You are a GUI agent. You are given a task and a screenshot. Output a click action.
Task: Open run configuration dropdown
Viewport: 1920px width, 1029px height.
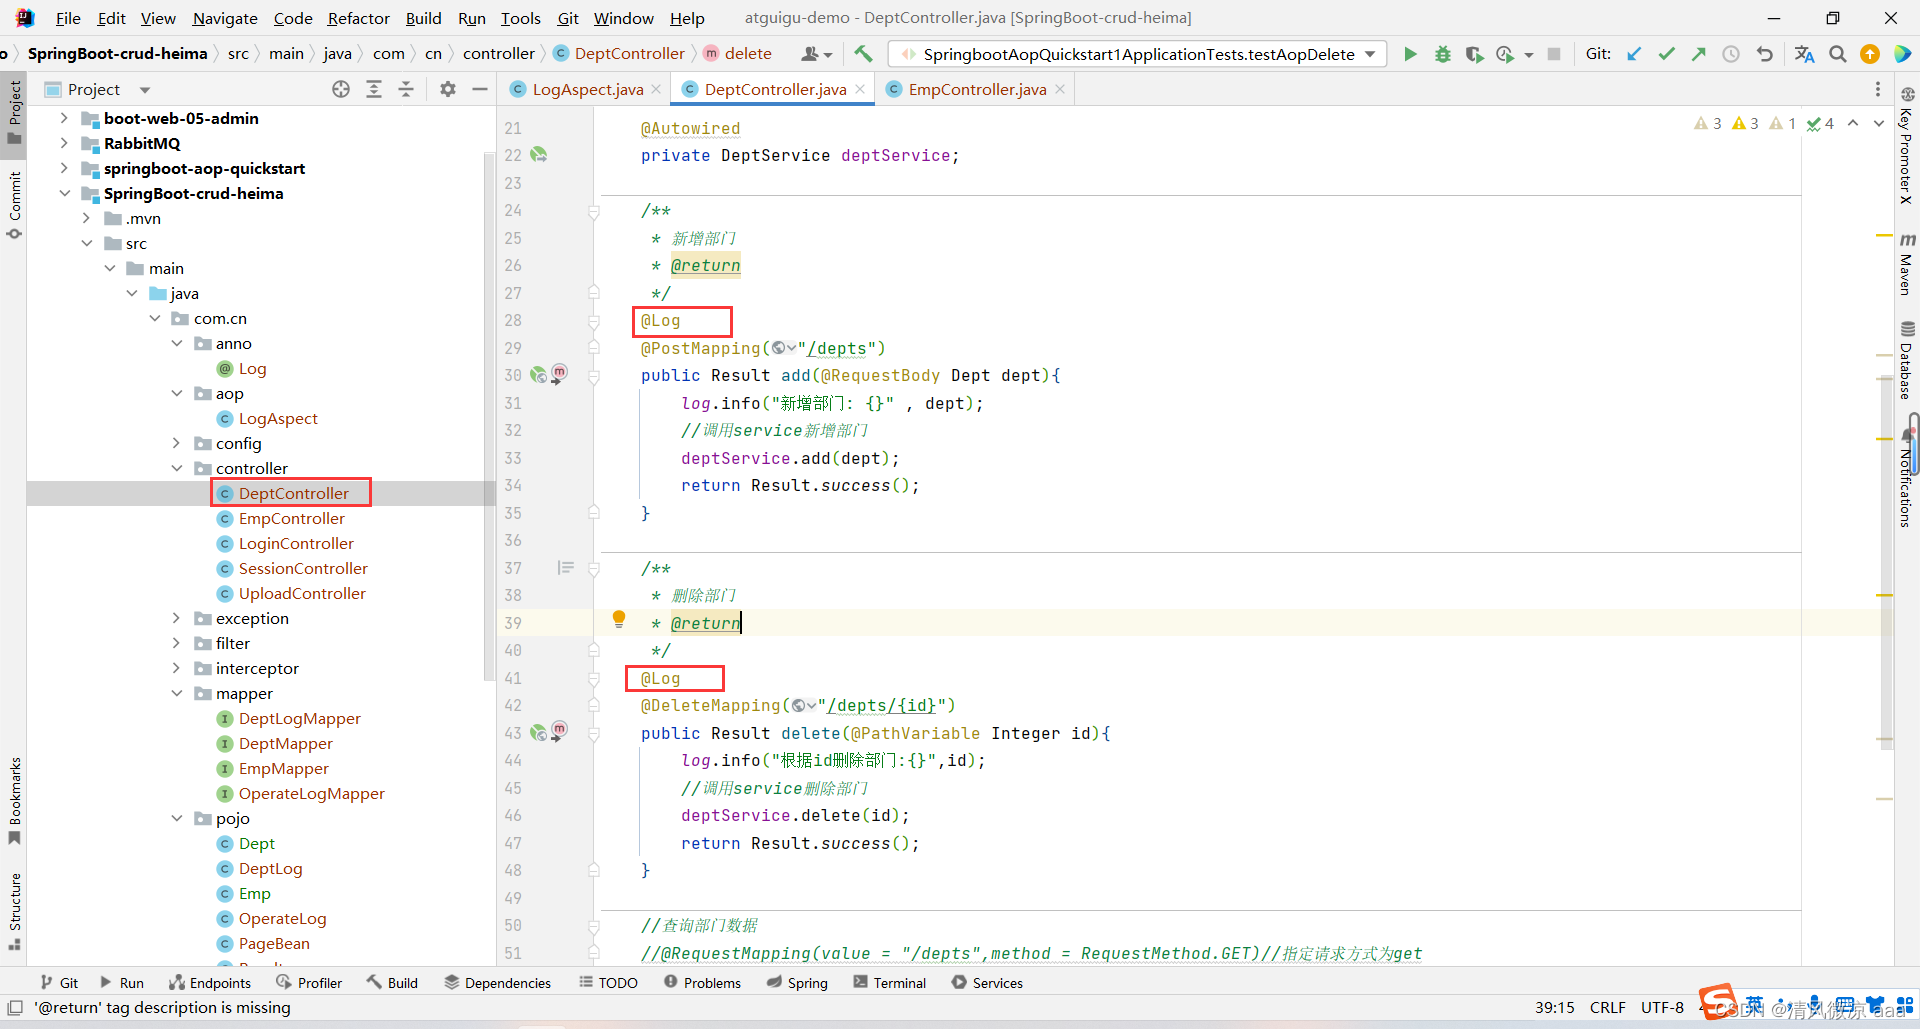(x=1370, y=54)
